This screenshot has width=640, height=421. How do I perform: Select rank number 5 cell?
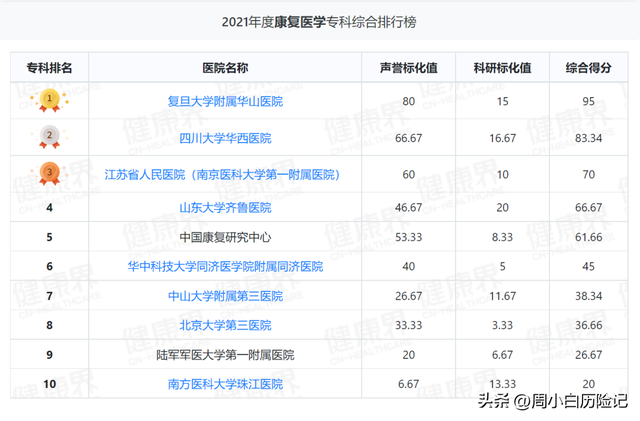click(49, 237)
